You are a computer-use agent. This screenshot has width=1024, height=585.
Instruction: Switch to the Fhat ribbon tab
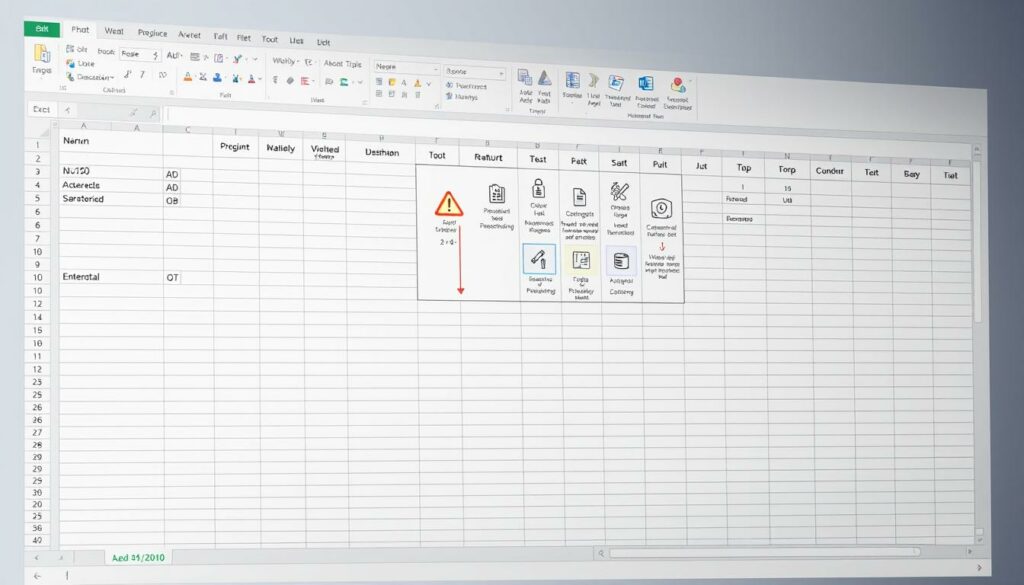pos(80,29)
